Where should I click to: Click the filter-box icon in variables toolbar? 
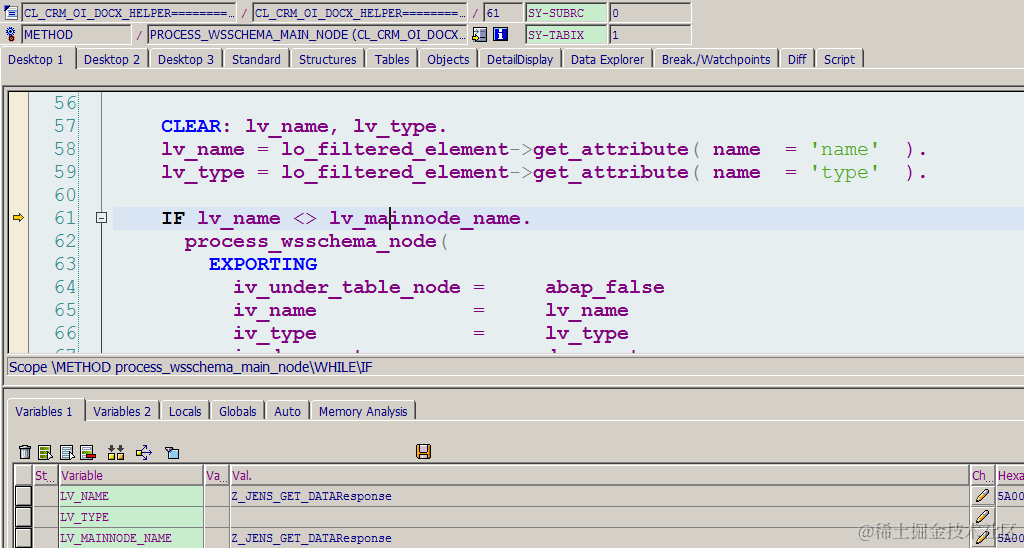coord(172,452)
